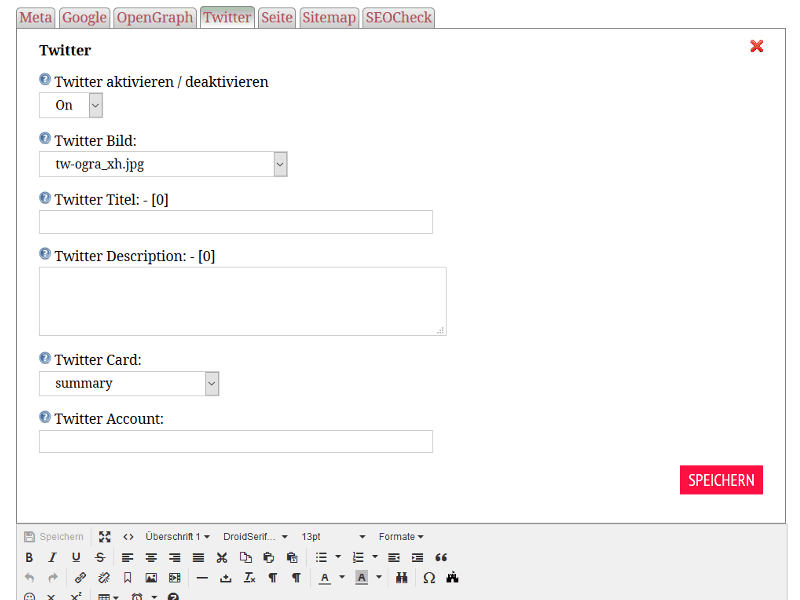800x600 pixels.
Task: Insert anchor bookmark
Action: pos(128,578)
